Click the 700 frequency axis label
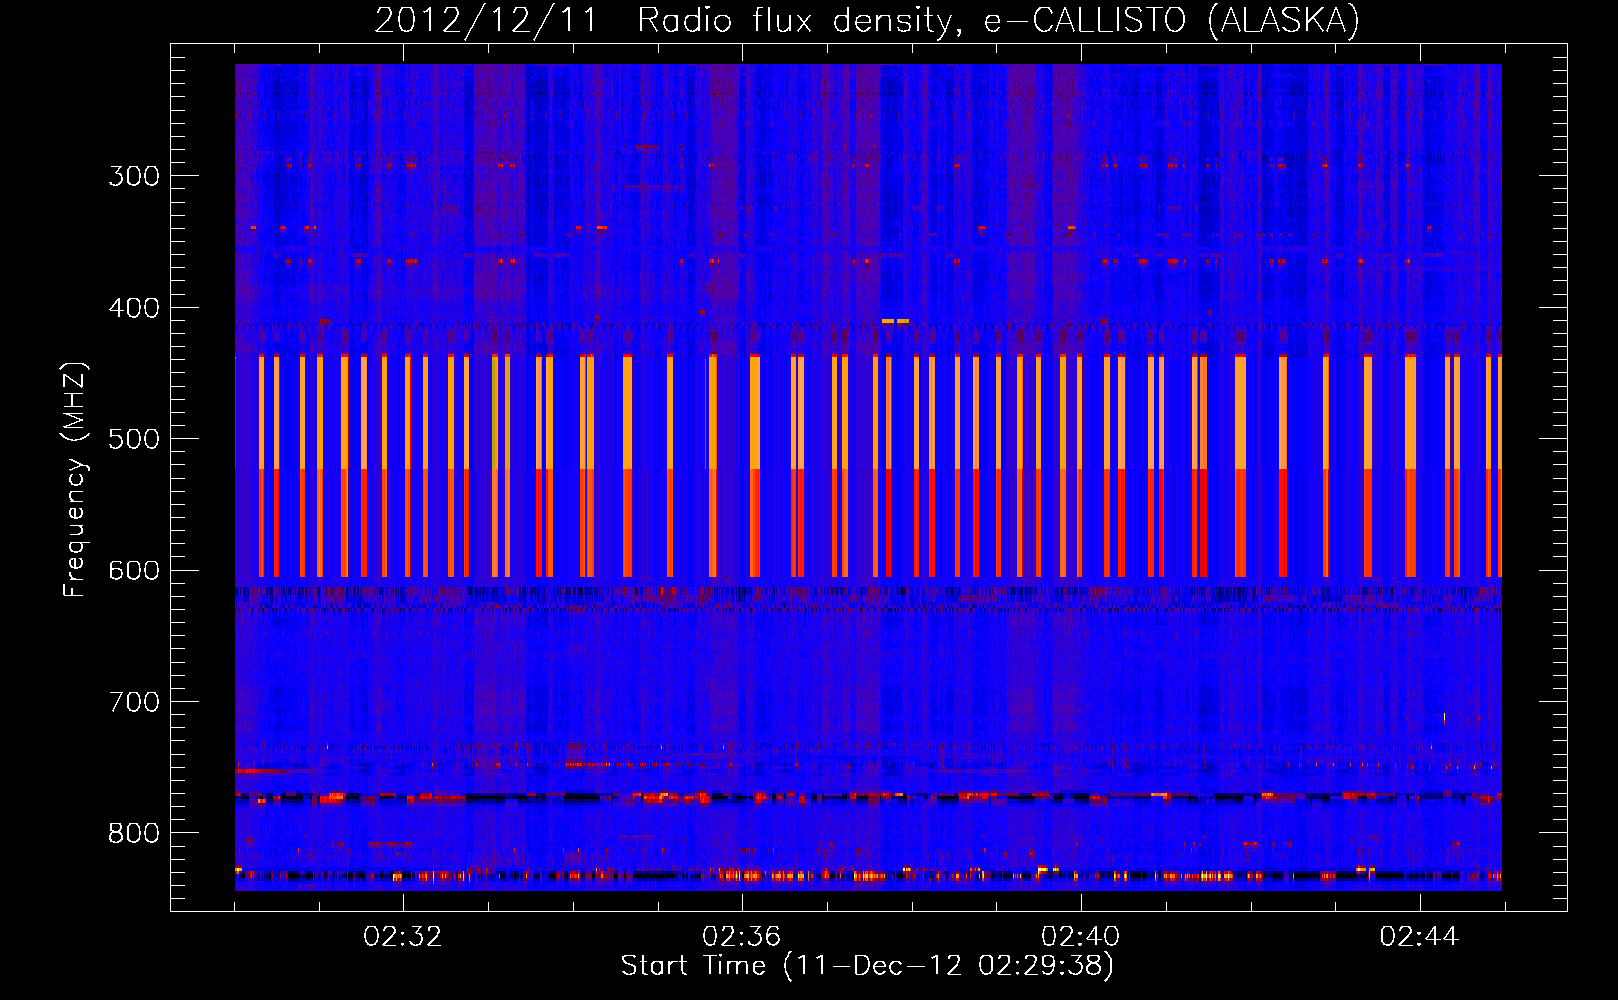 (134, 702)
